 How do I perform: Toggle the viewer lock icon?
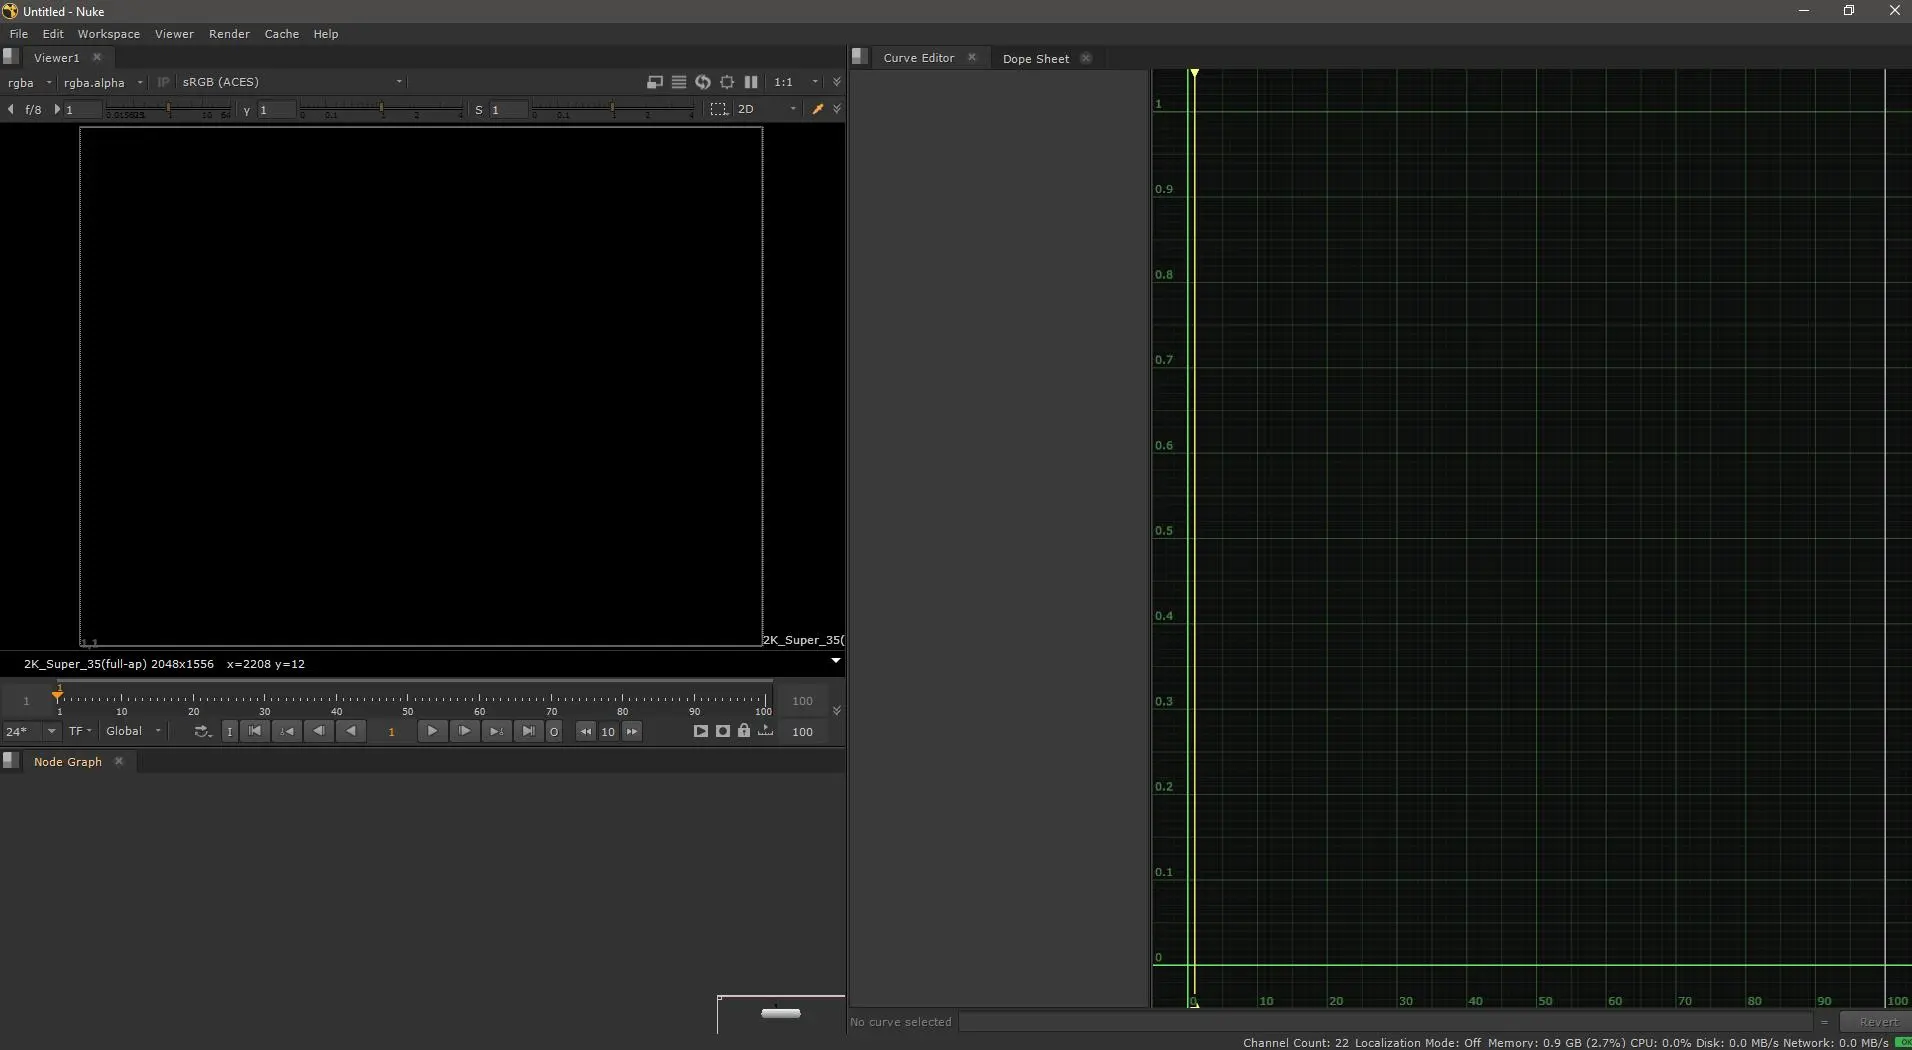coord(744,731)
